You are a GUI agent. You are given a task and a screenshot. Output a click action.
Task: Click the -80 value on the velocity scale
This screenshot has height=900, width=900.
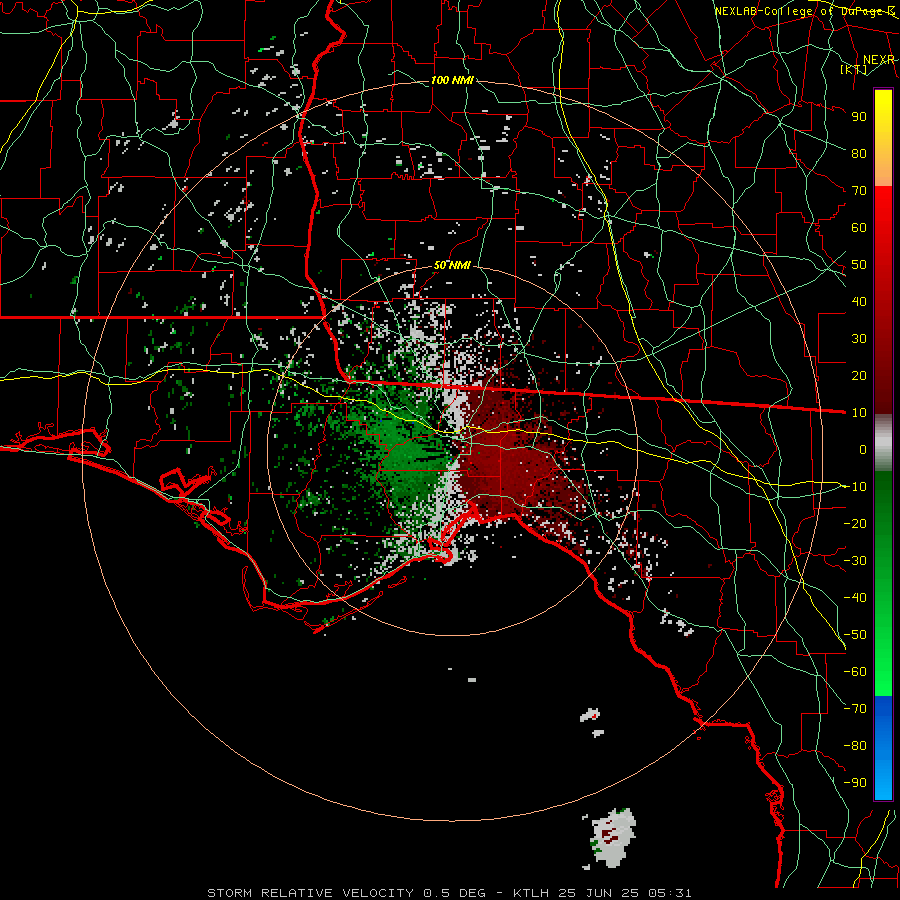(x=855, y=746)
